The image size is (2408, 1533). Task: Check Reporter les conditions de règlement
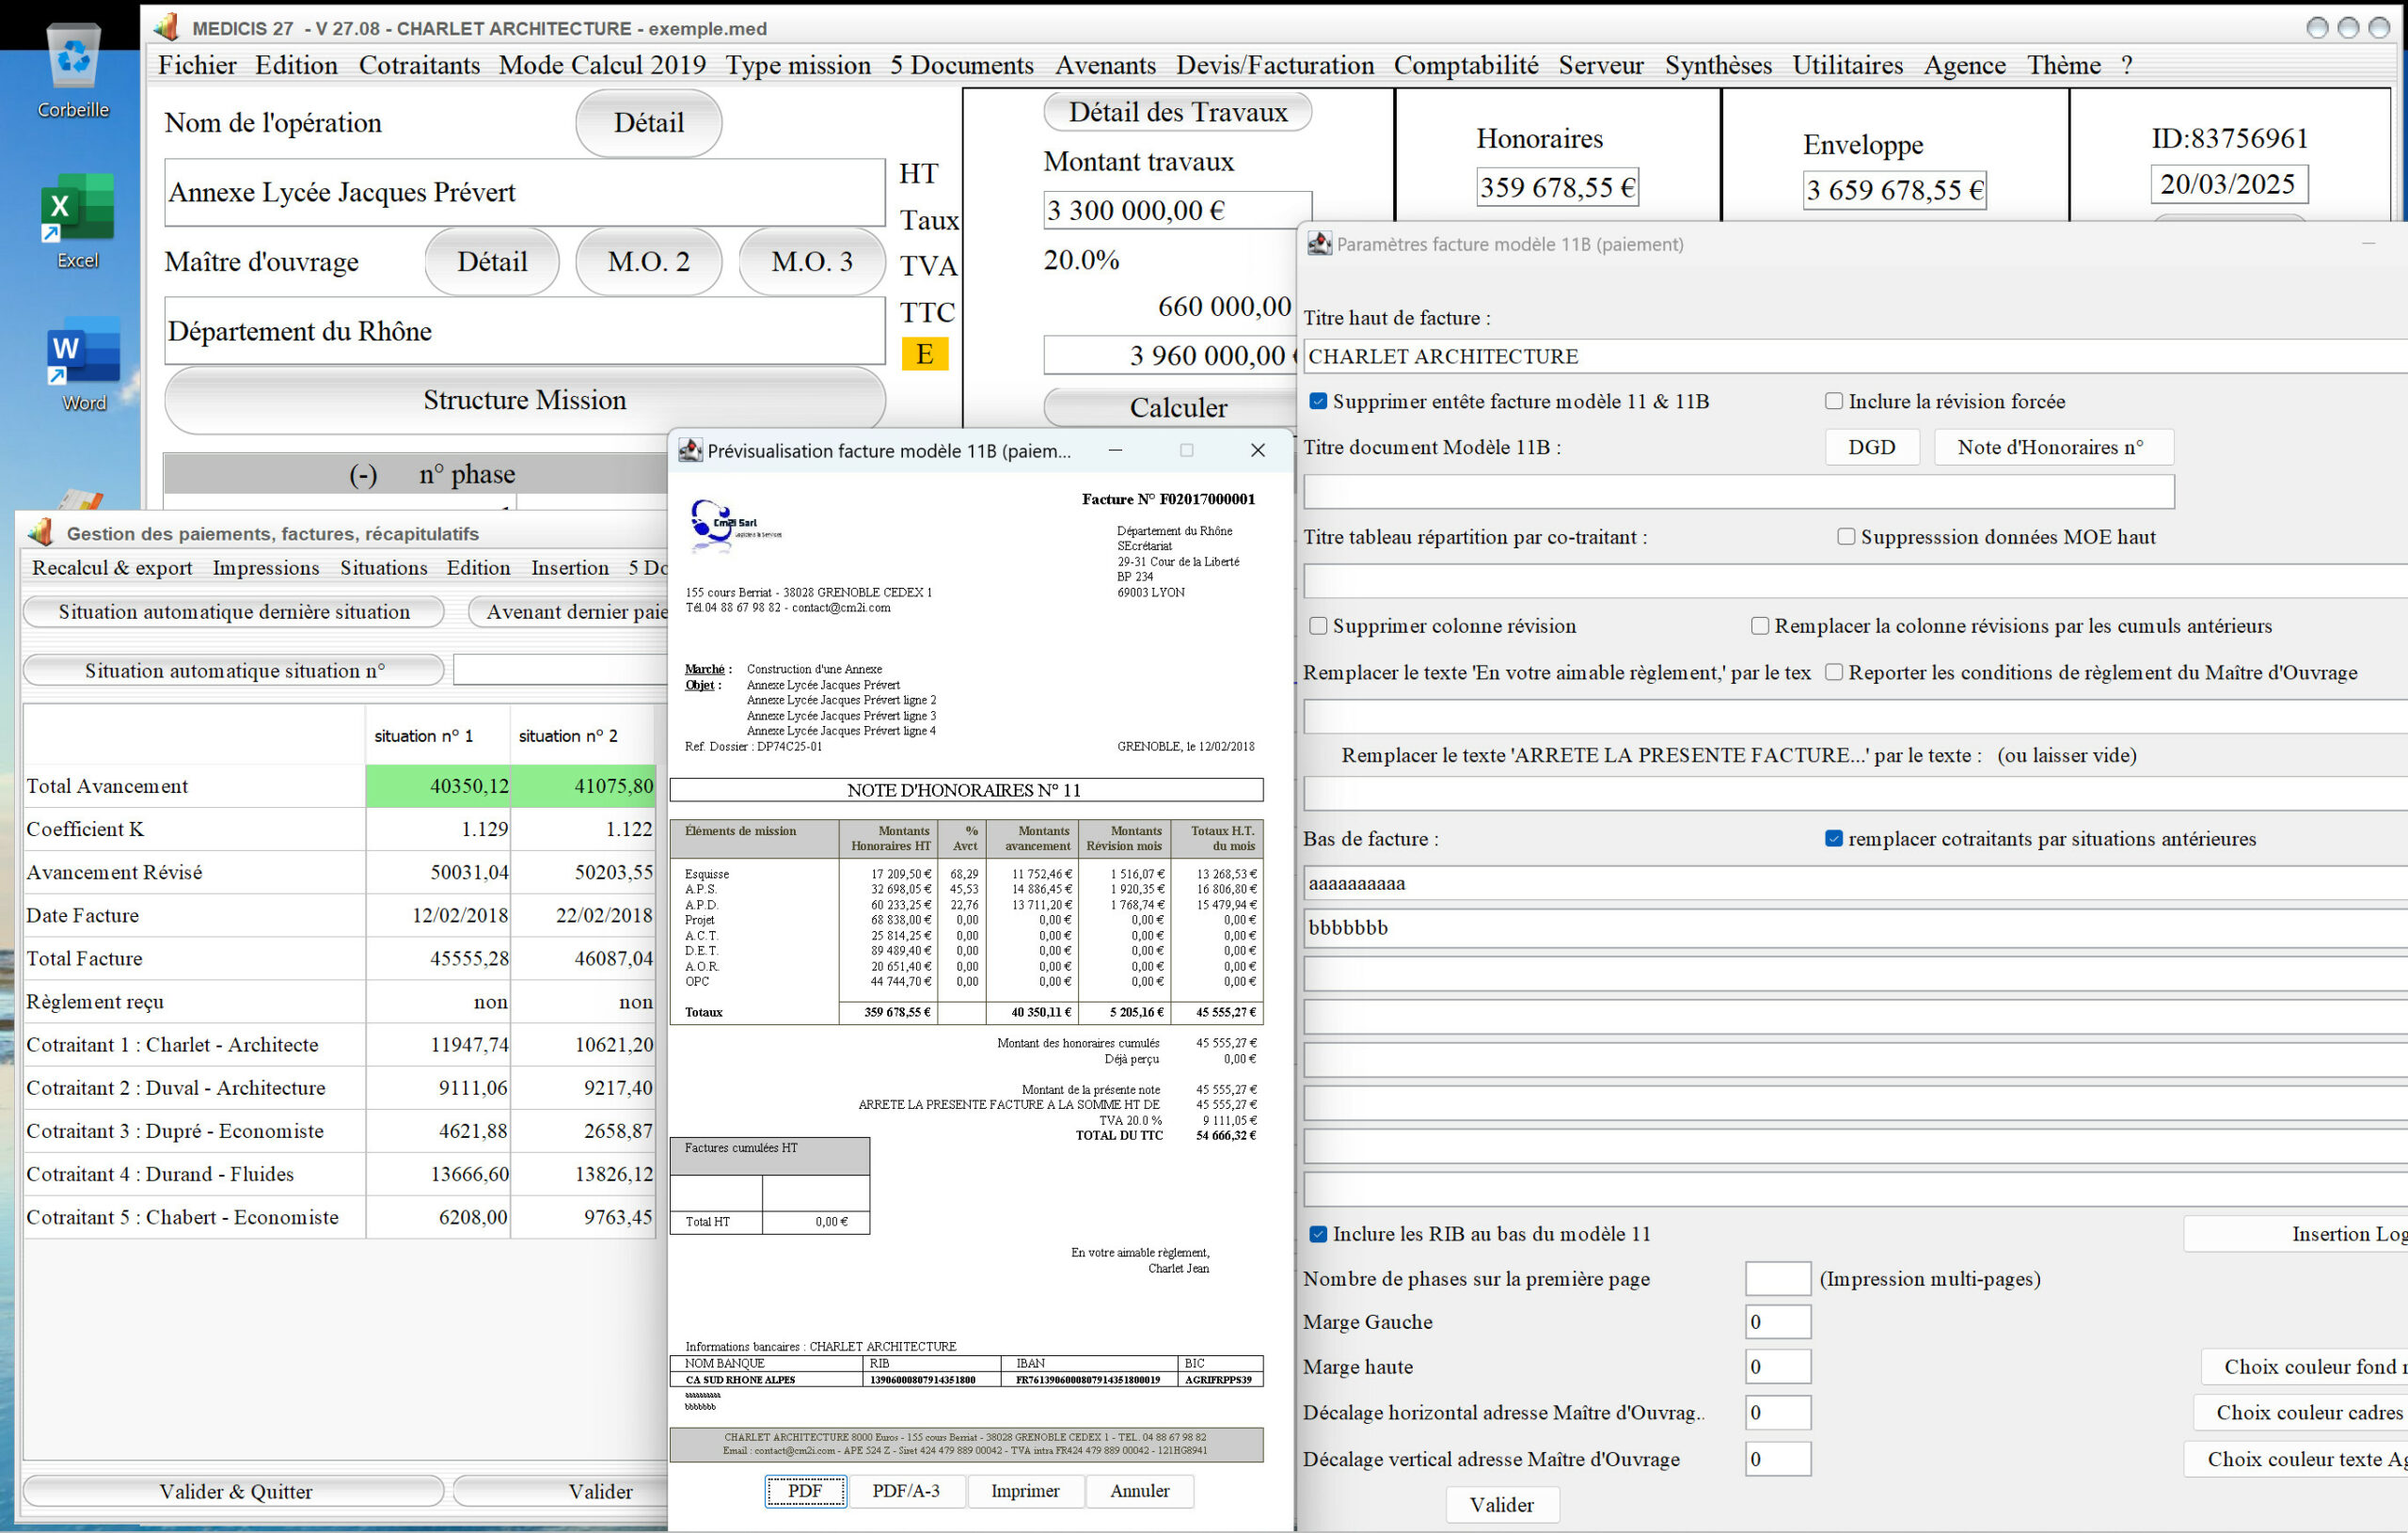click(x=1834, y=672)
